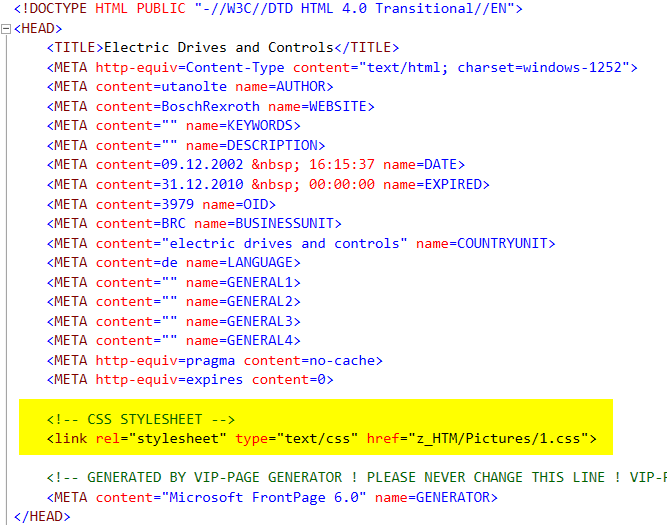The image size is (667, 525).
Task: Click the highlighted CSS STYLESHEET comment
Action: click(139, 419)
